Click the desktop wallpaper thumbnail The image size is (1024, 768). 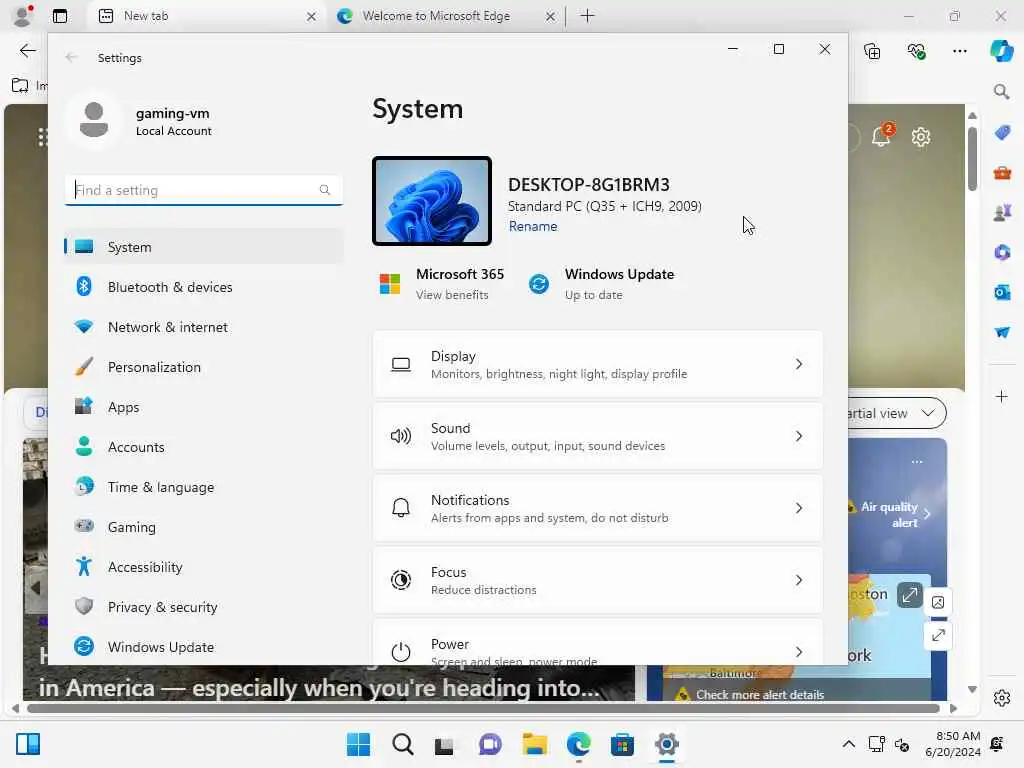pos(432,201)
